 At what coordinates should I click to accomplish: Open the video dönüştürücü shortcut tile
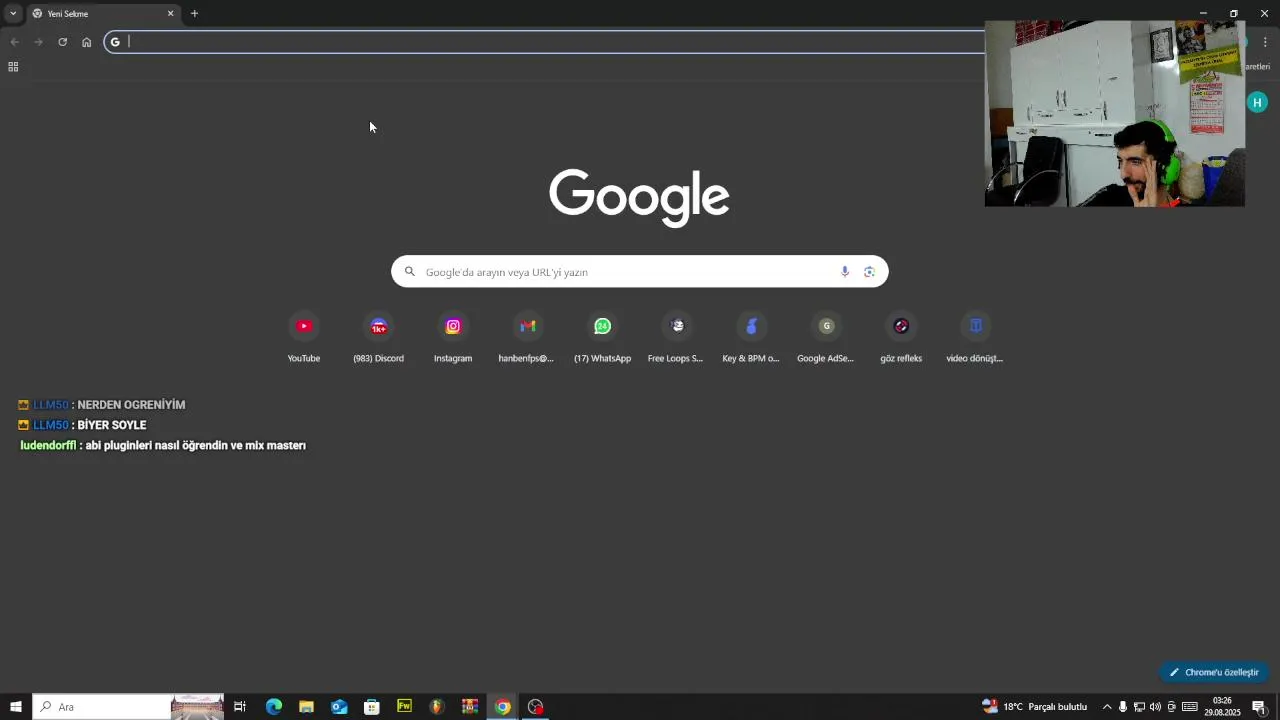click(x=975, y=338)
